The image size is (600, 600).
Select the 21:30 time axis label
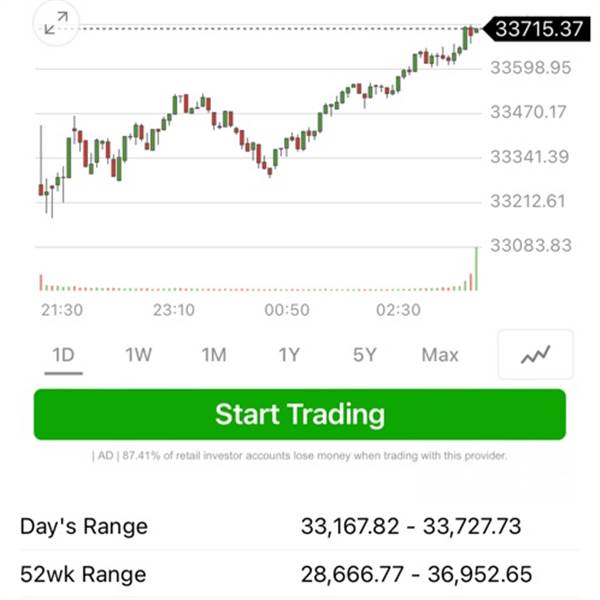[62, 310]
